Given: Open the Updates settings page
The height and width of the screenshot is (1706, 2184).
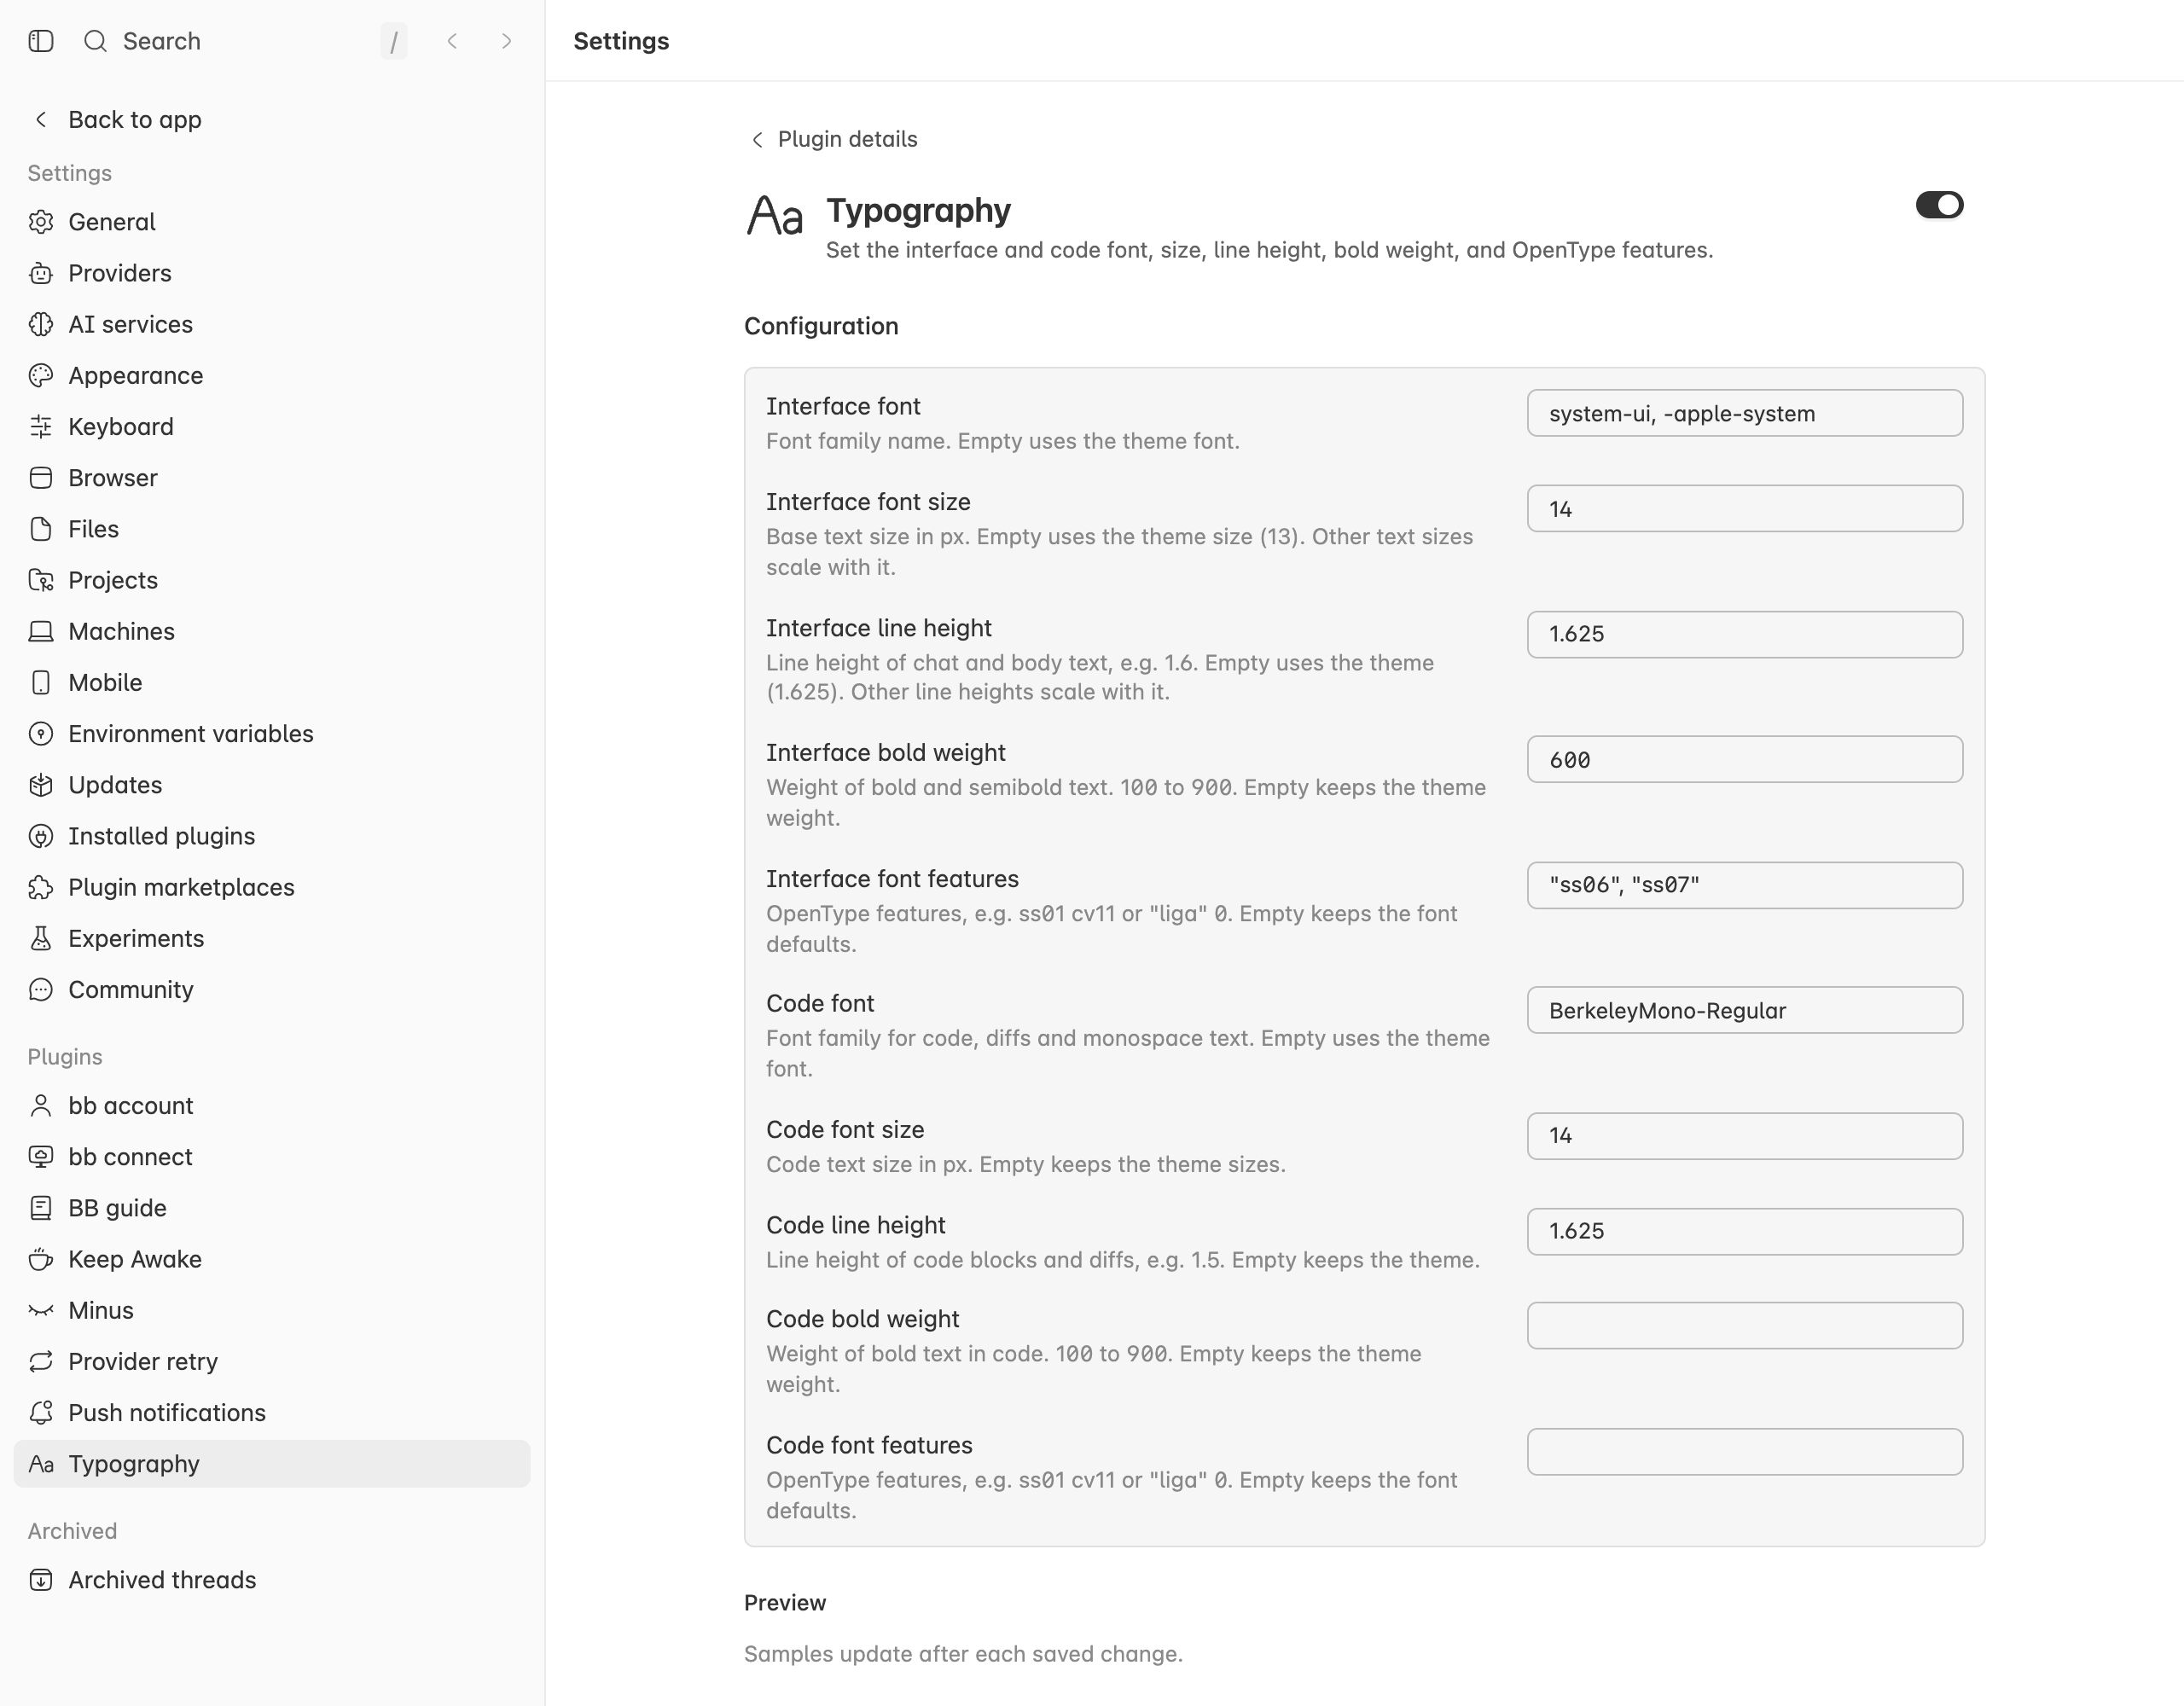Looking at the screenshot, I should tap(272, 785).
